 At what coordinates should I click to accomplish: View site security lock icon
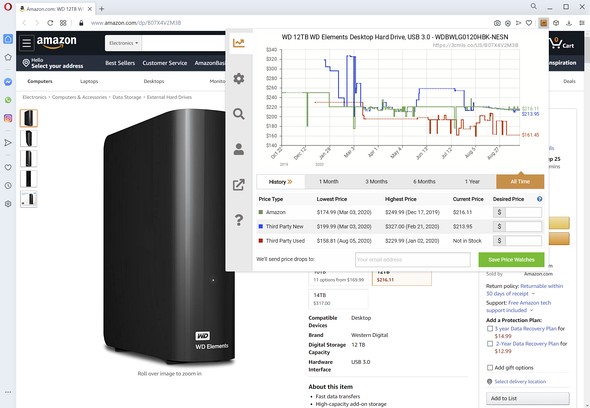click(x=81, y=23)
